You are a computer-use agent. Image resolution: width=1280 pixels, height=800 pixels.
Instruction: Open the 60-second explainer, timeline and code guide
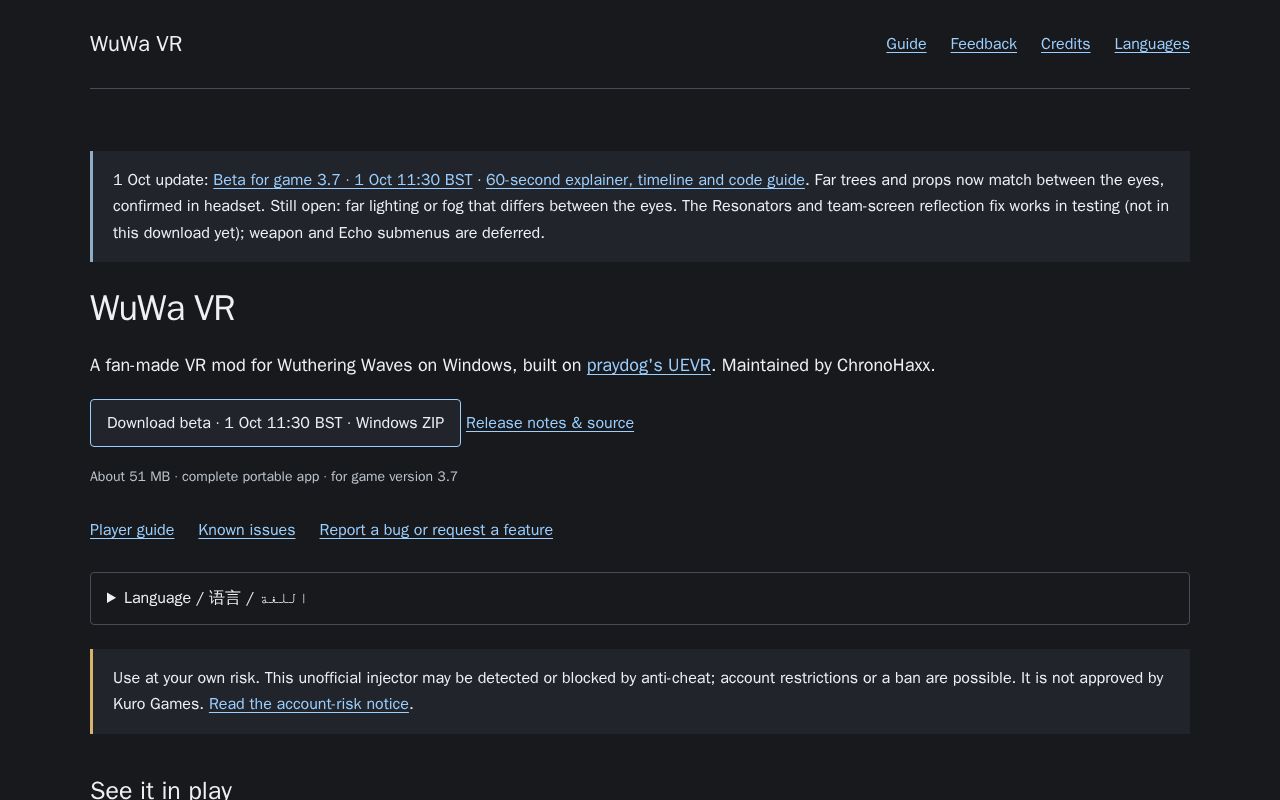(x=645, y=180)
